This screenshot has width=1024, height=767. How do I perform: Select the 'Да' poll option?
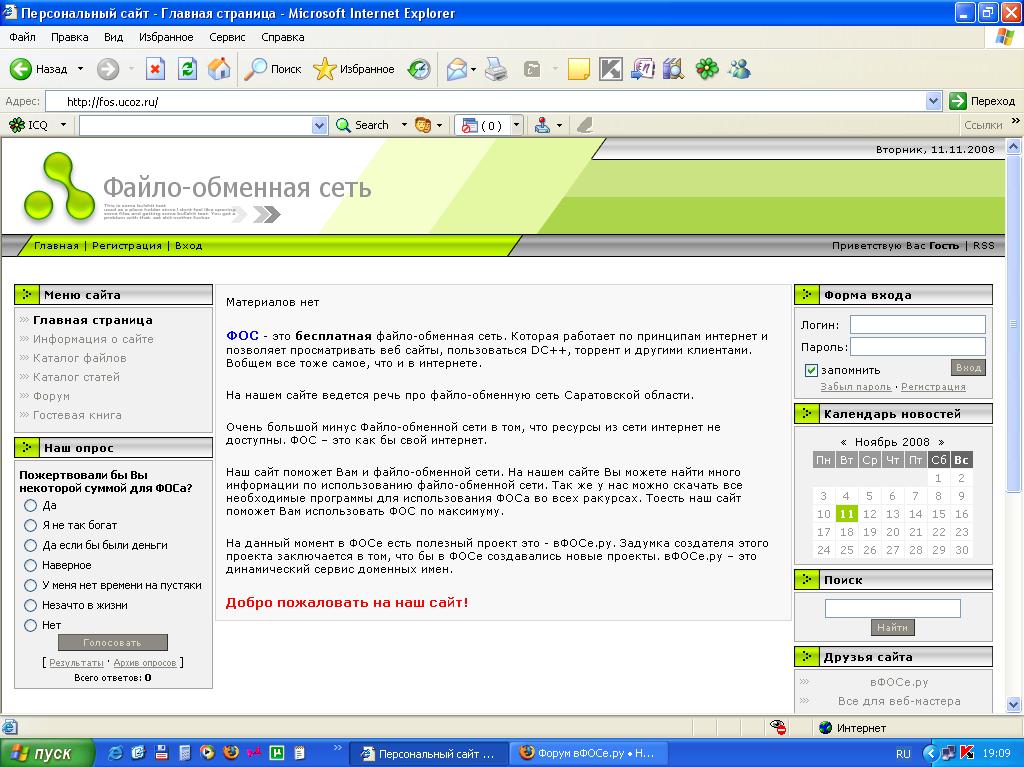(31, 506)
